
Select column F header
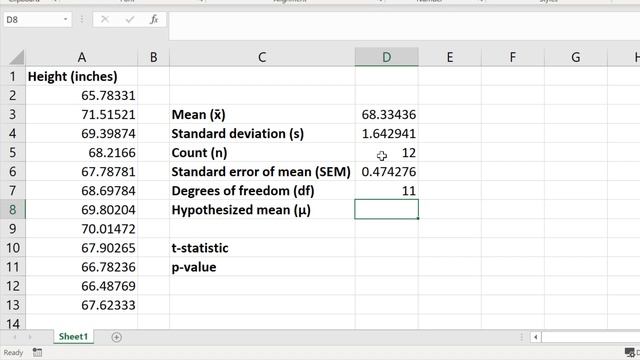click(x=513, y=57)
